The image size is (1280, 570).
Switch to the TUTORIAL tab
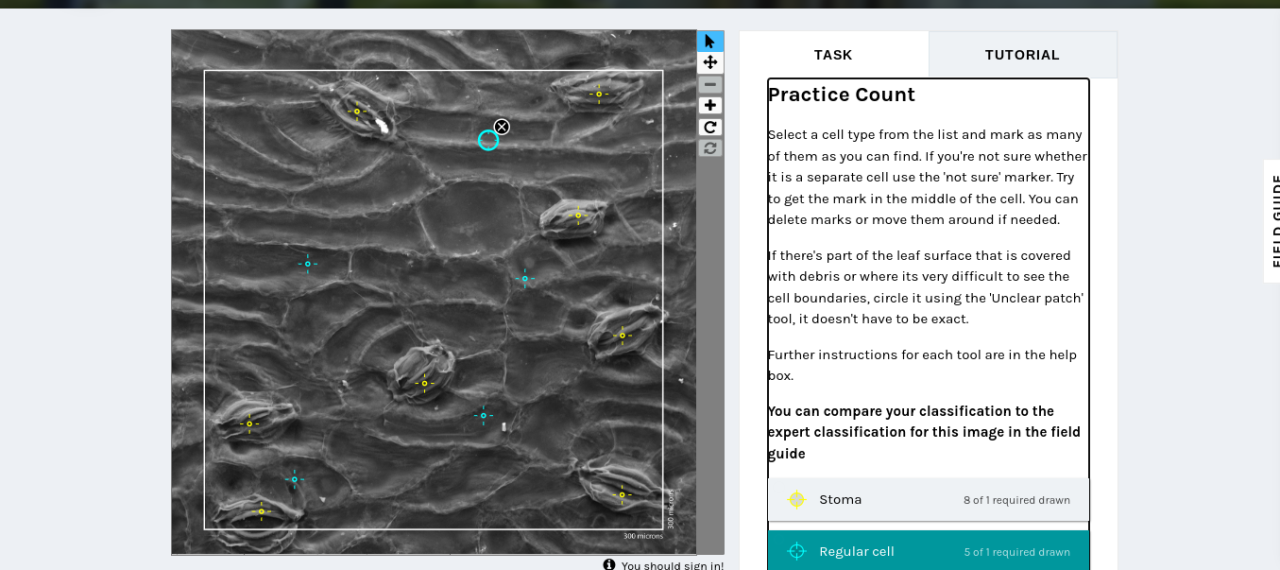click(1022, 55)
